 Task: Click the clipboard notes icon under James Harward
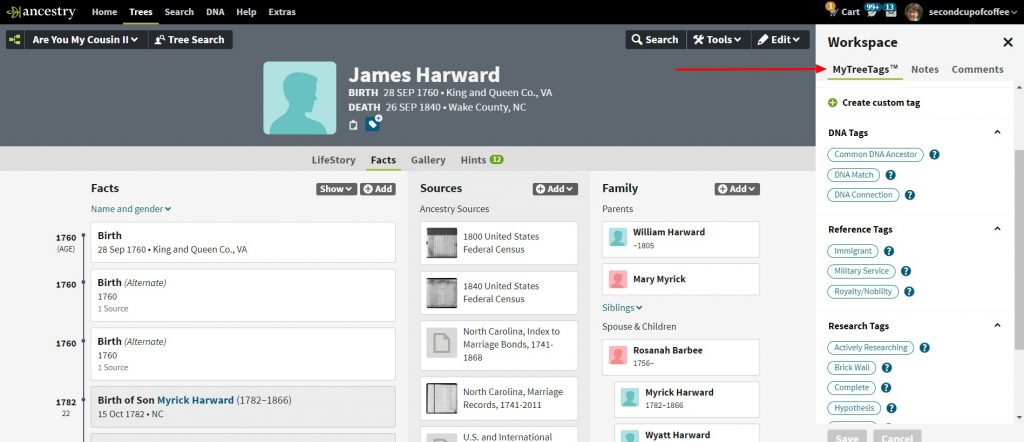point(353,125)
